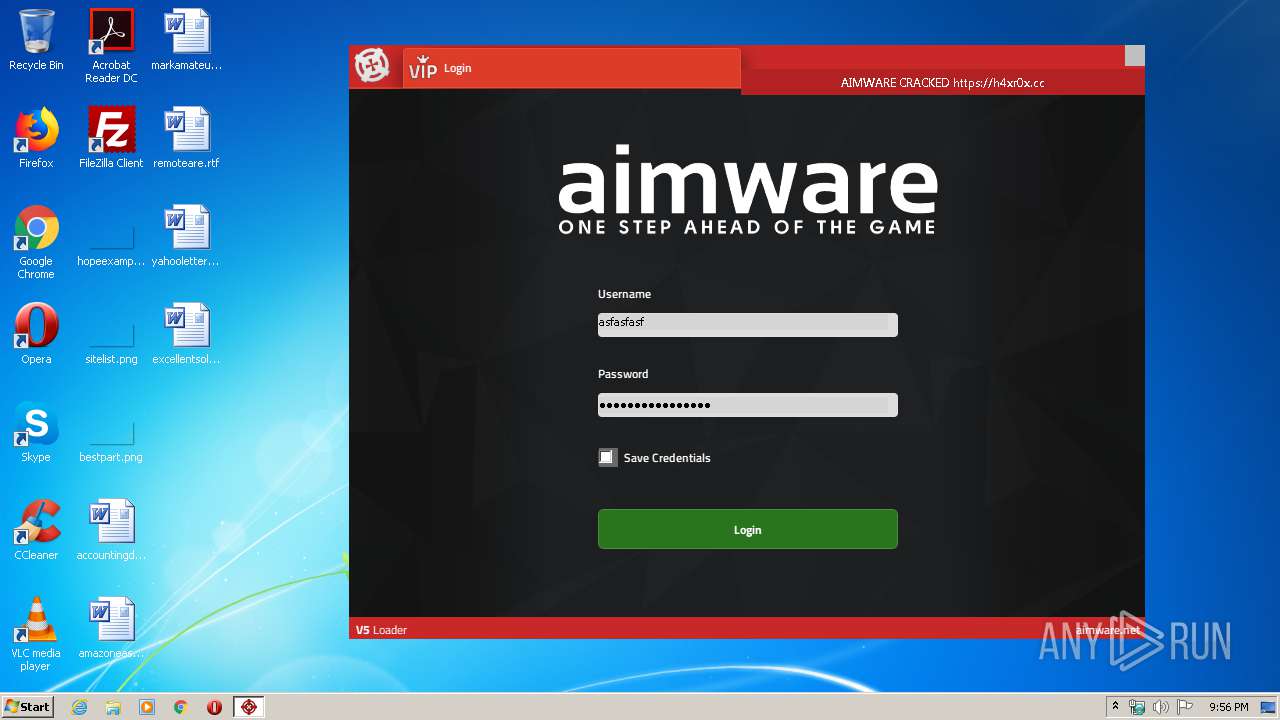Open the markamateu Word document icon
1280x720 pixels.
(x=187, y=41)
